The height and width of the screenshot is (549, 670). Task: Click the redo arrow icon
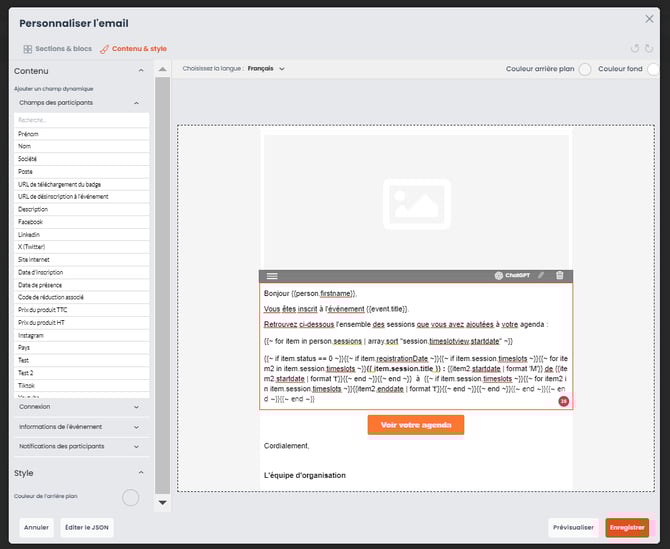[x=650, y=48]
